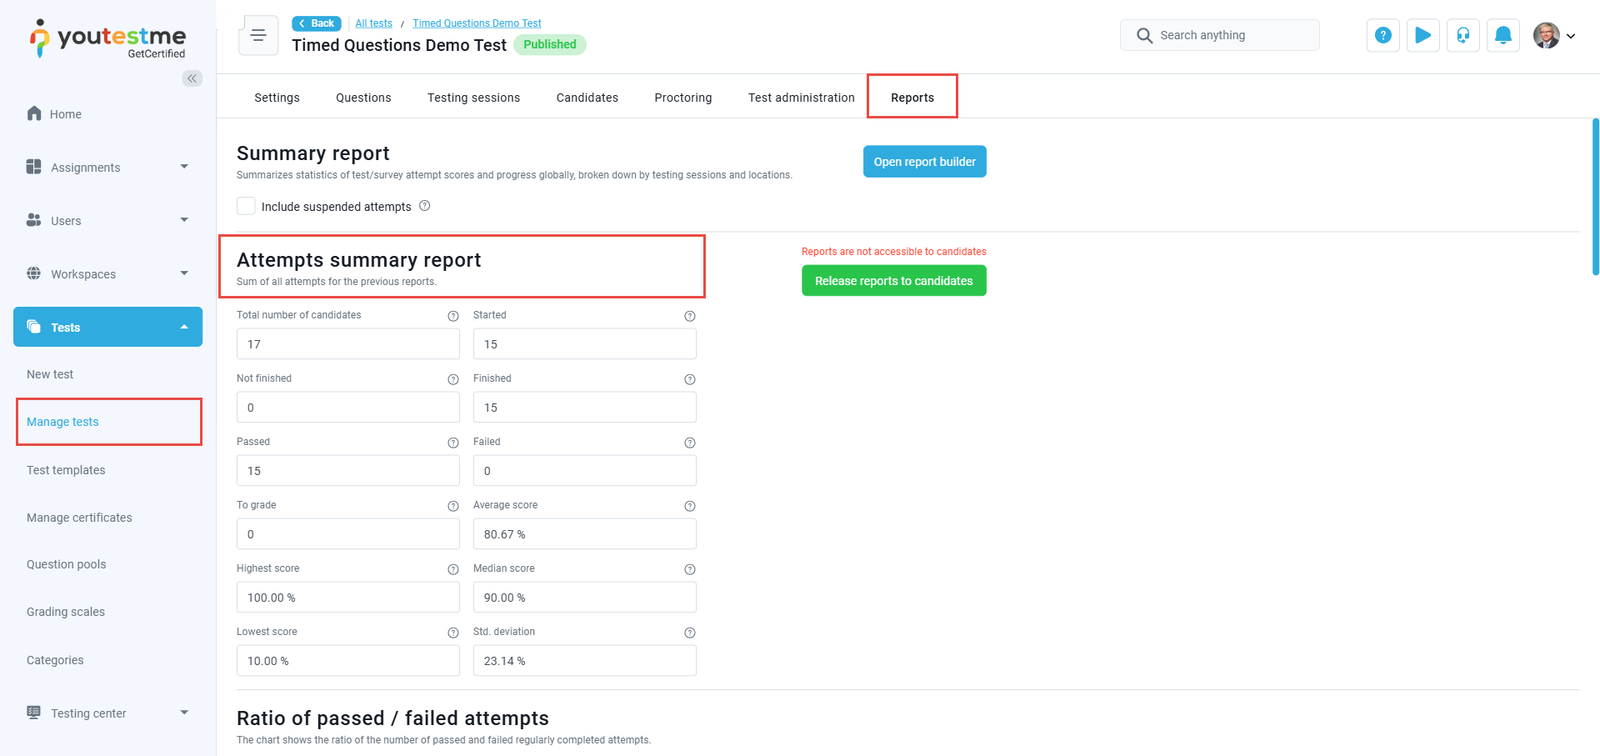Click Open report builder button

pyautogui.click(x=924, y=162)
